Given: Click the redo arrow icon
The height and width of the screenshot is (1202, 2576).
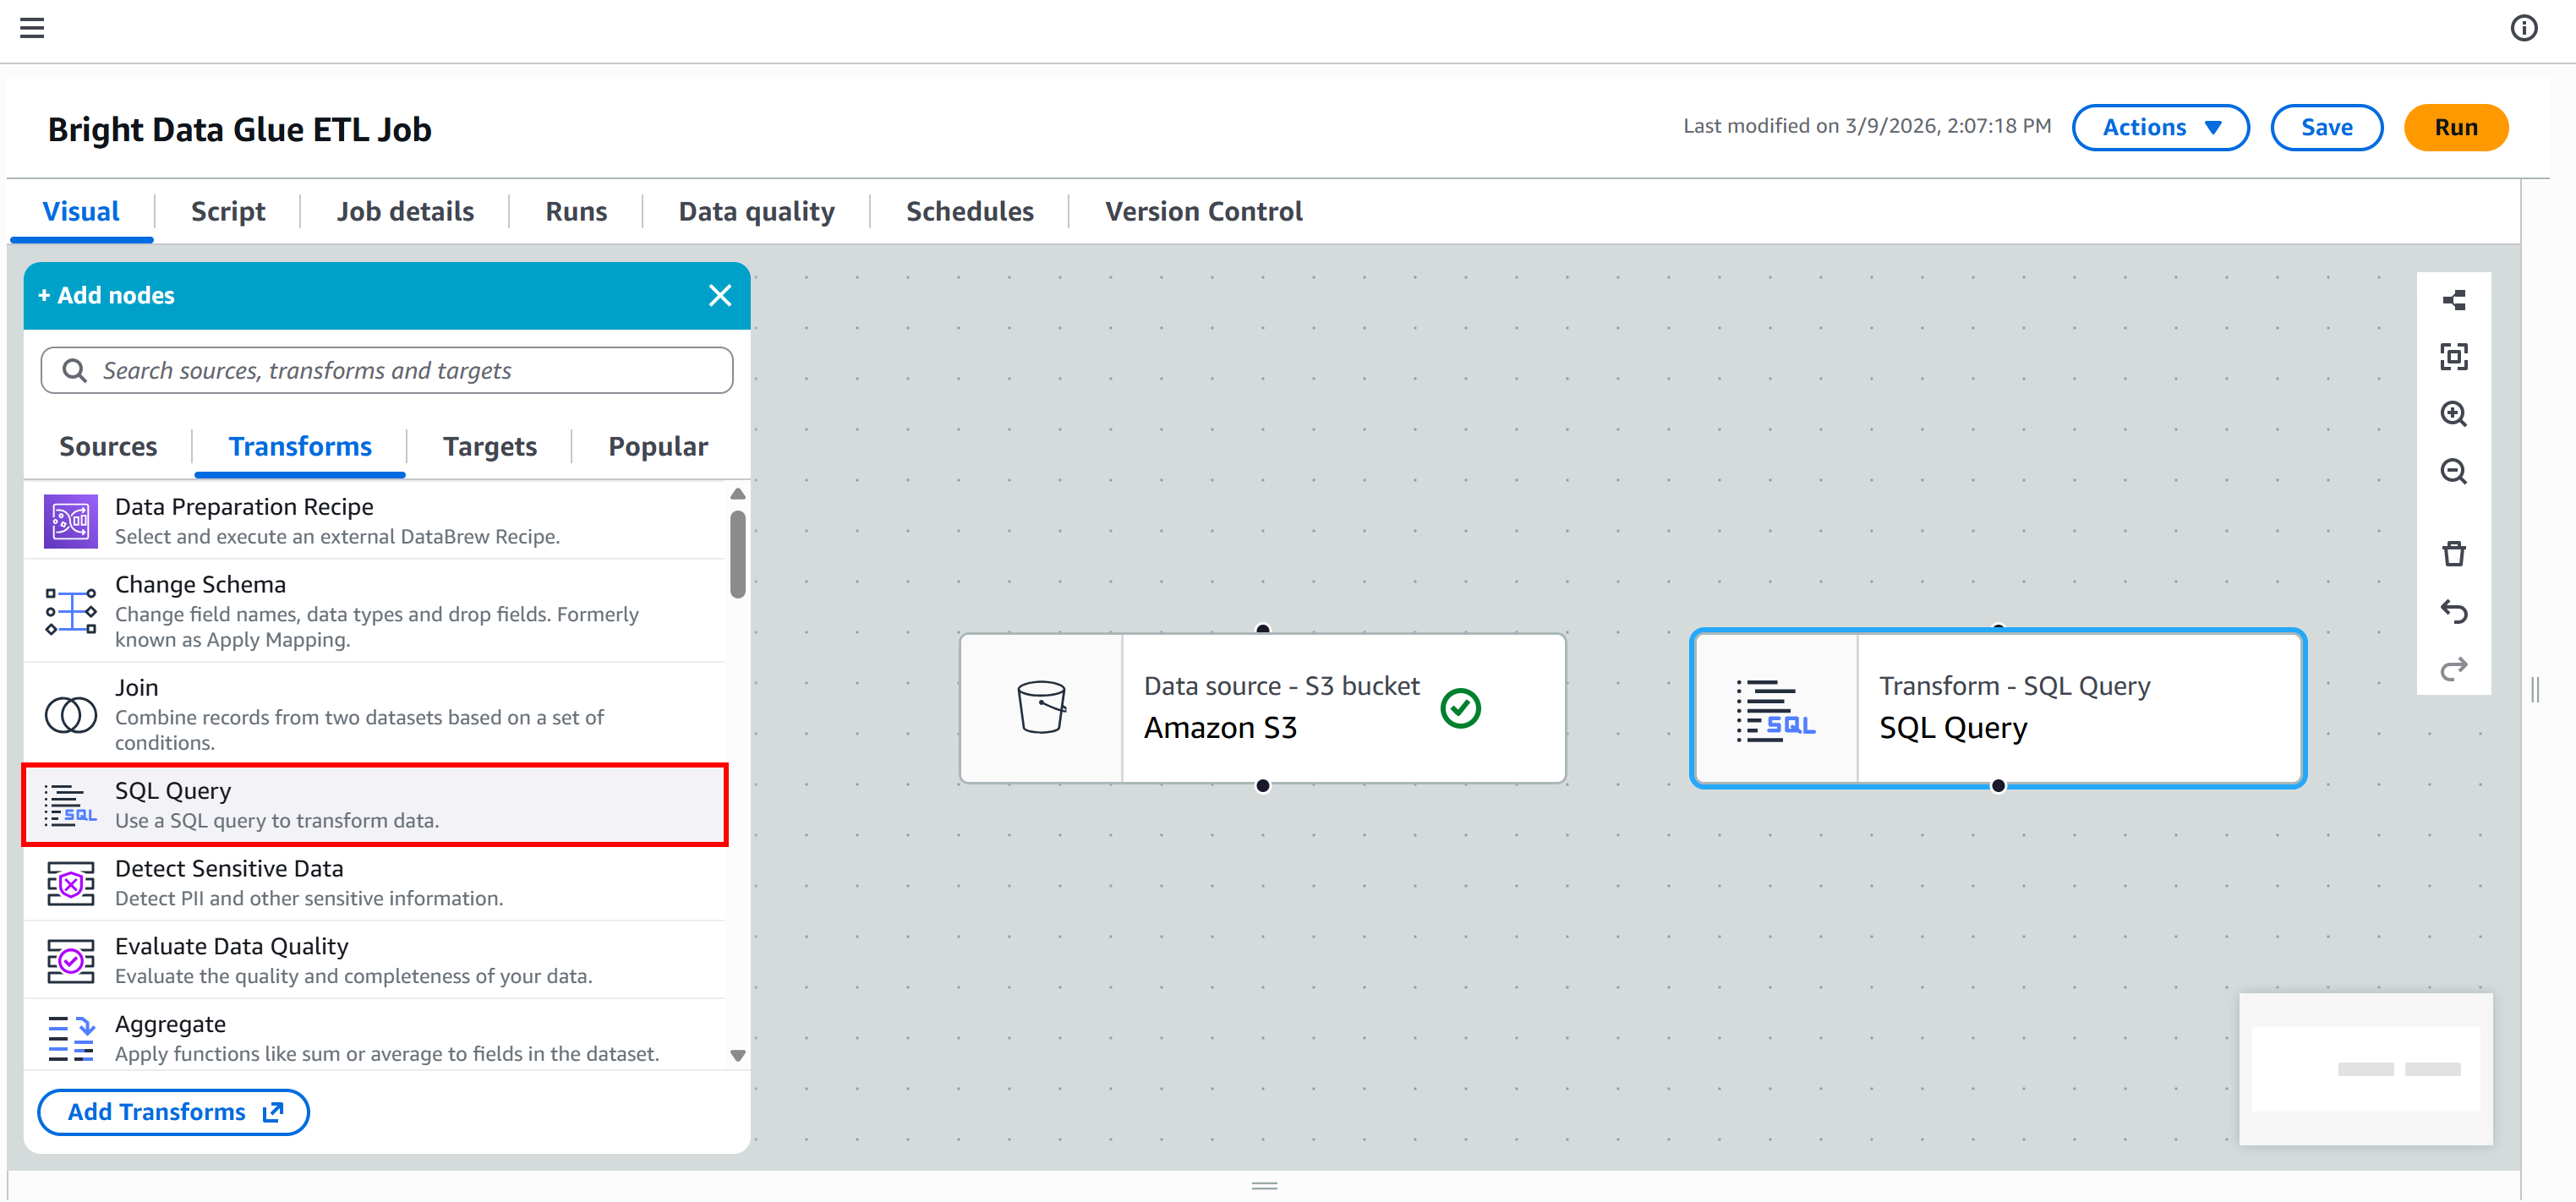Looking at the screenshot, I should coord(2453,668).
